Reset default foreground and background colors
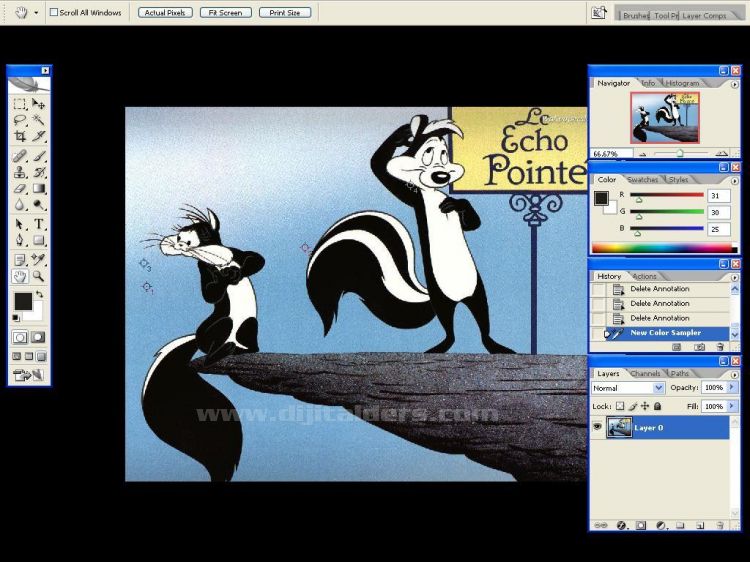Viewport: 750px width, 562px height. 16,318
